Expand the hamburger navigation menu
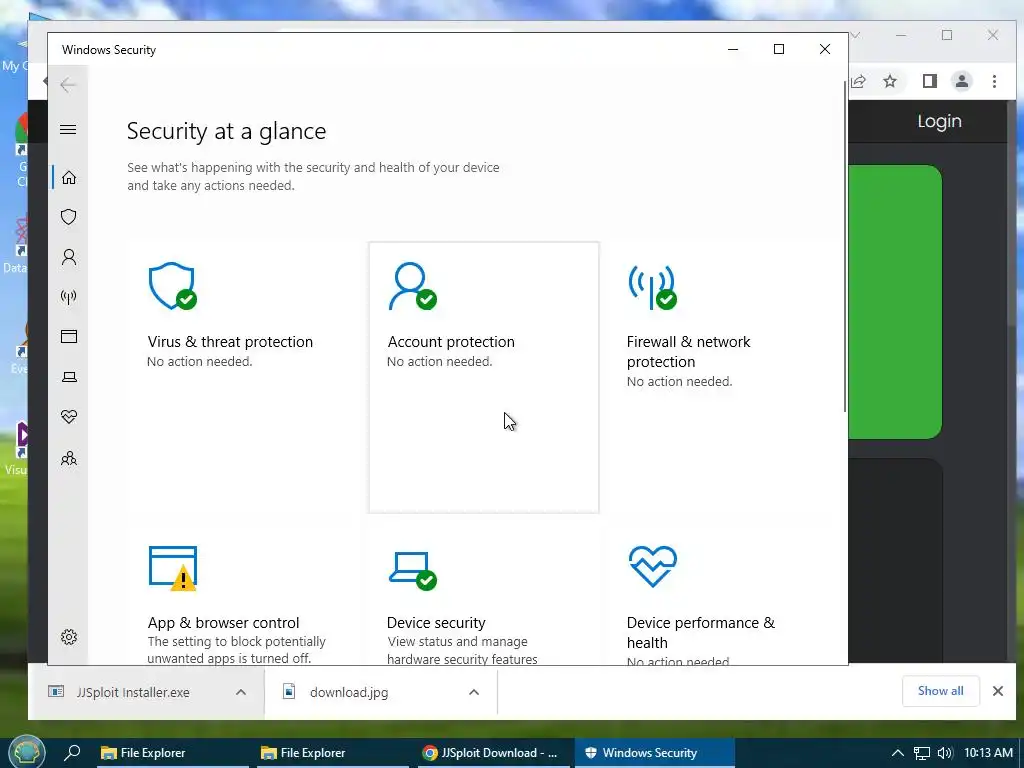The width and height of the screenshot is (1024, 768). pyautogui.click(x=68, y=129)
